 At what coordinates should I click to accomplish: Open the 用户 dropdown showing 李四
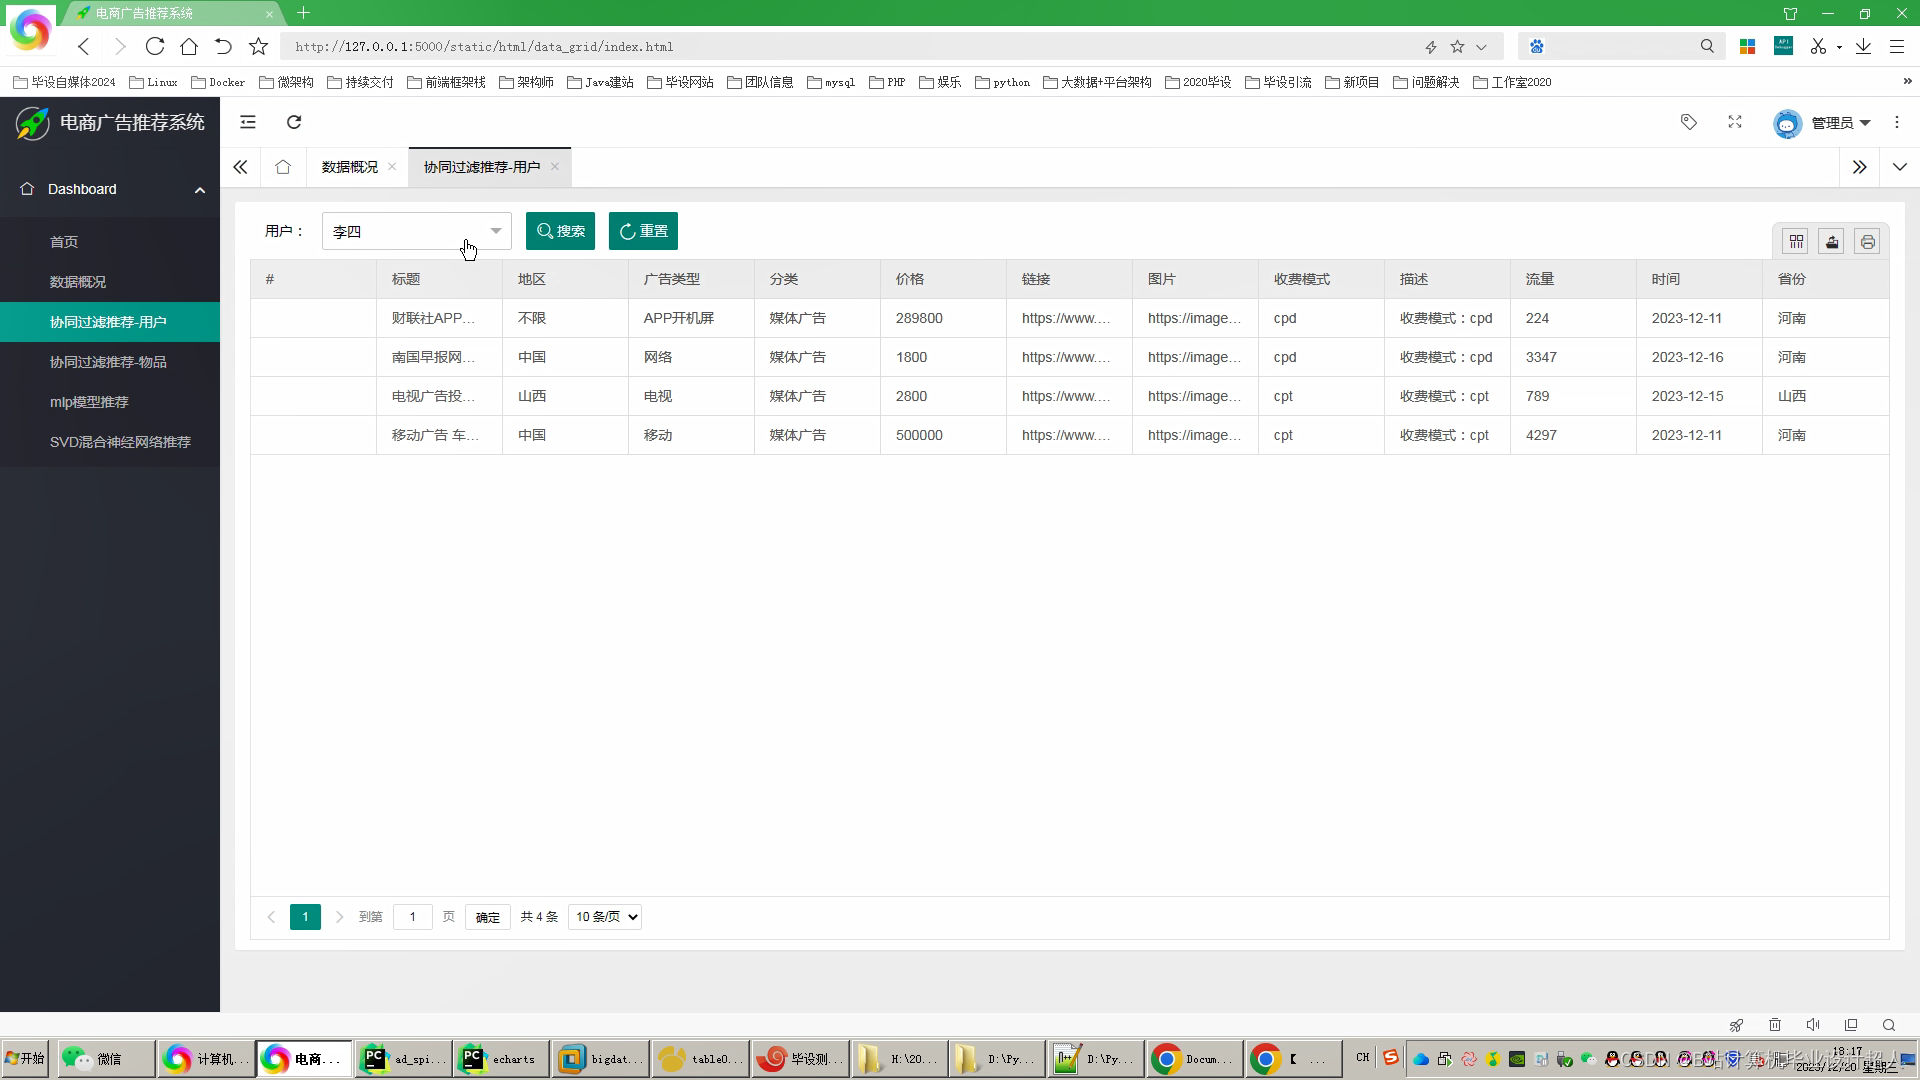pos(416,231)
